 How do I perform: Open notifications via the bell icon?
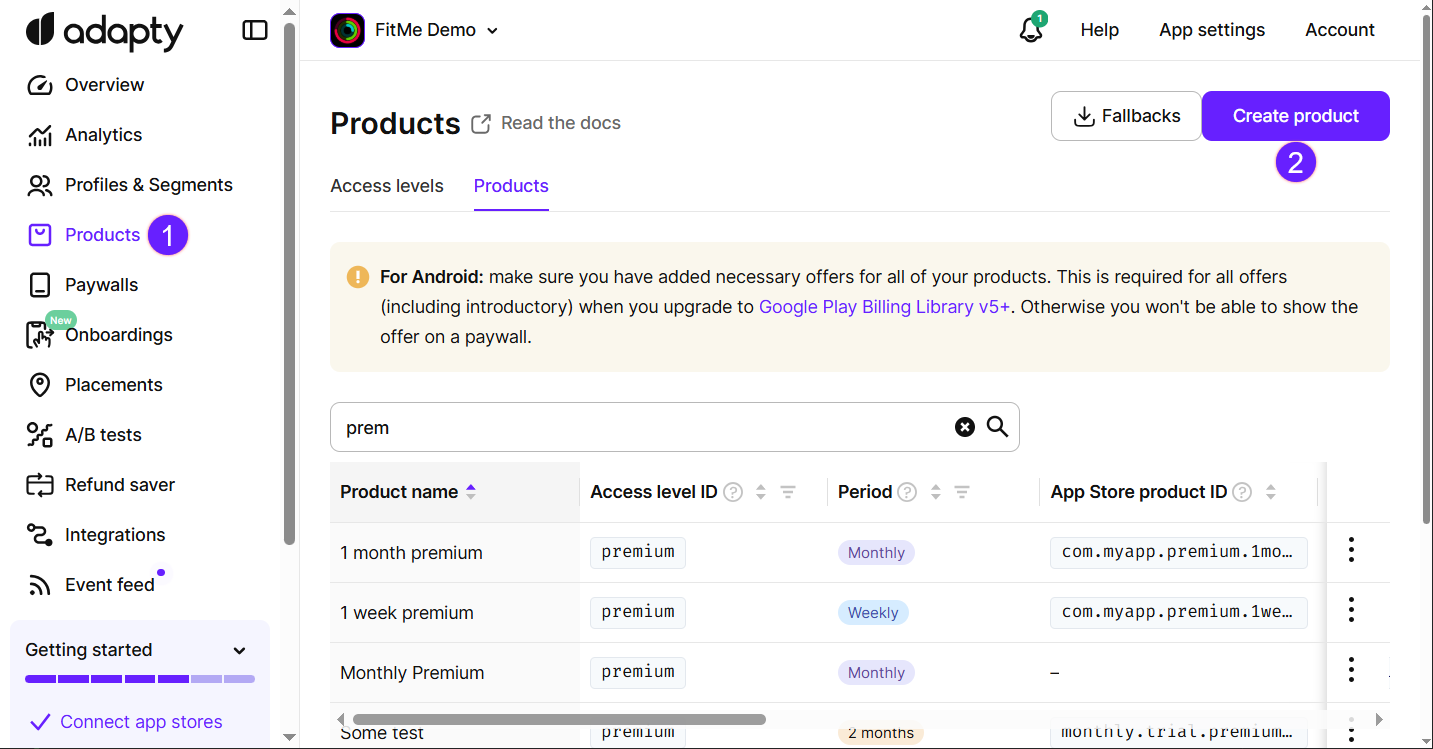(1031, 30)
